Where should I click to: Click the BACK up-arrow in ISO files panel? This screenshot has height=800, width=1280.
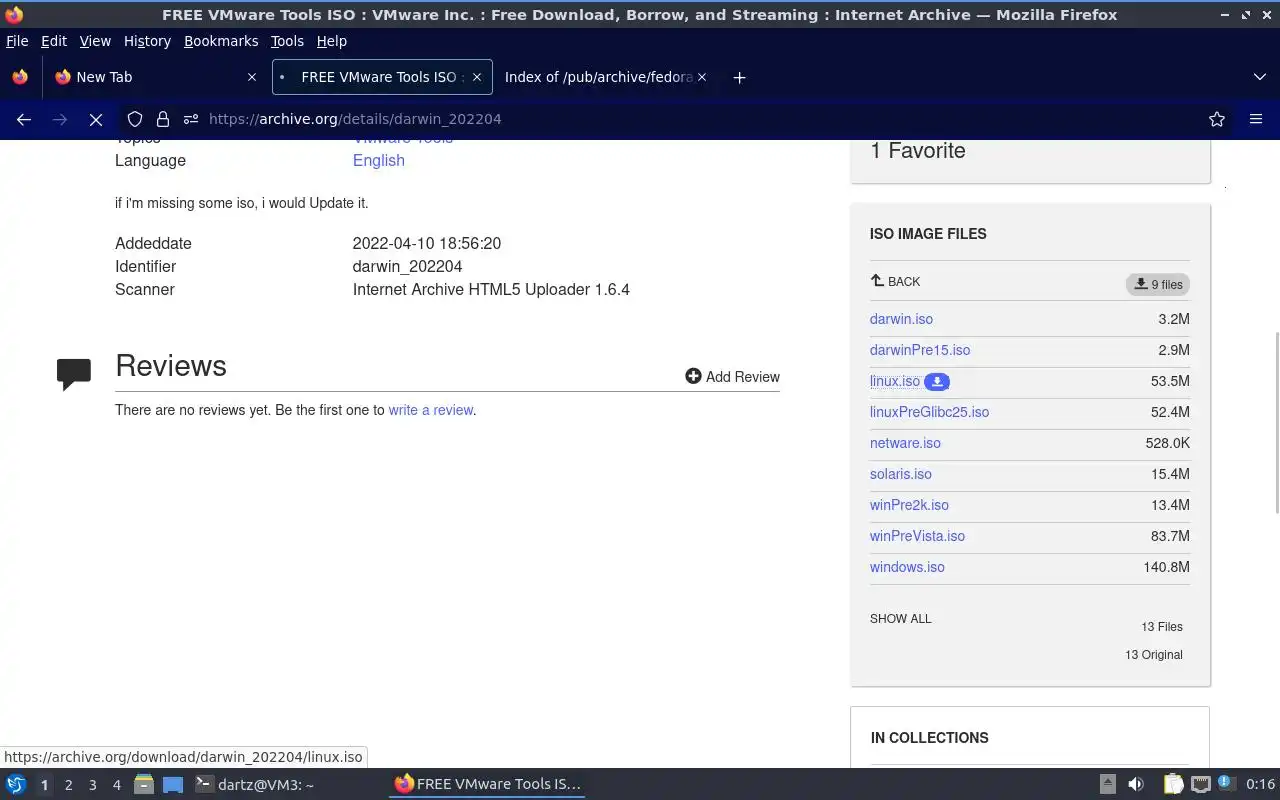[877, 281]
